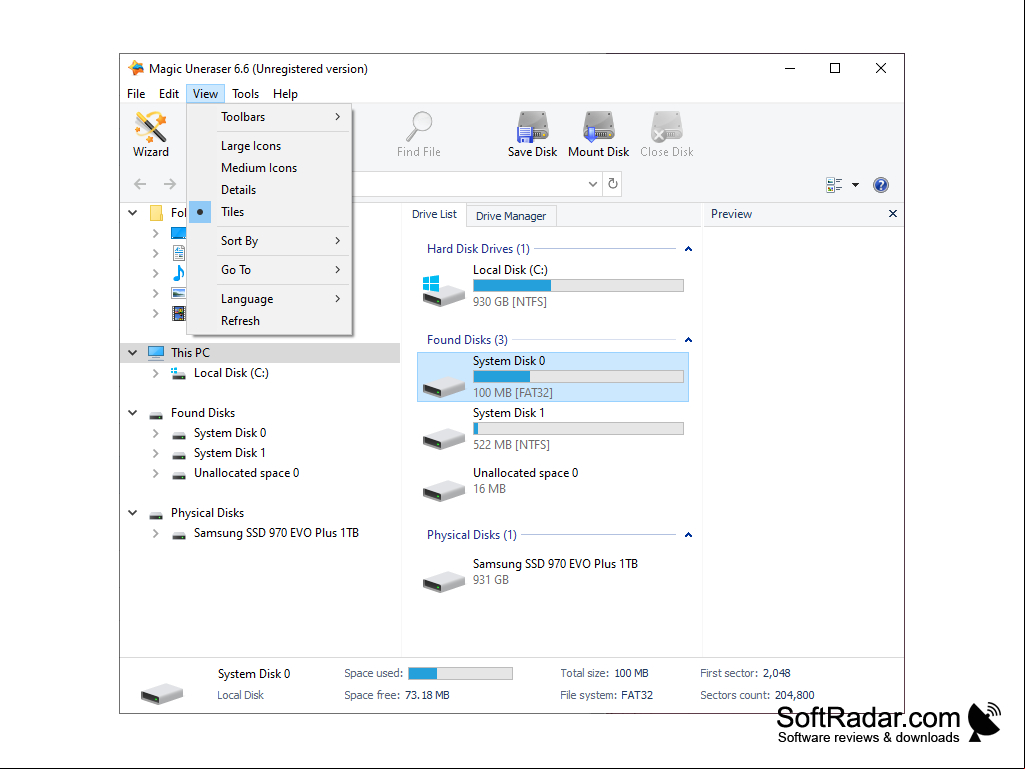Image resolution: width=1025 pixels, height=769 pixels.
Task: Click the System Disk 0 drive tile icon
Action: tap(443, 386)
